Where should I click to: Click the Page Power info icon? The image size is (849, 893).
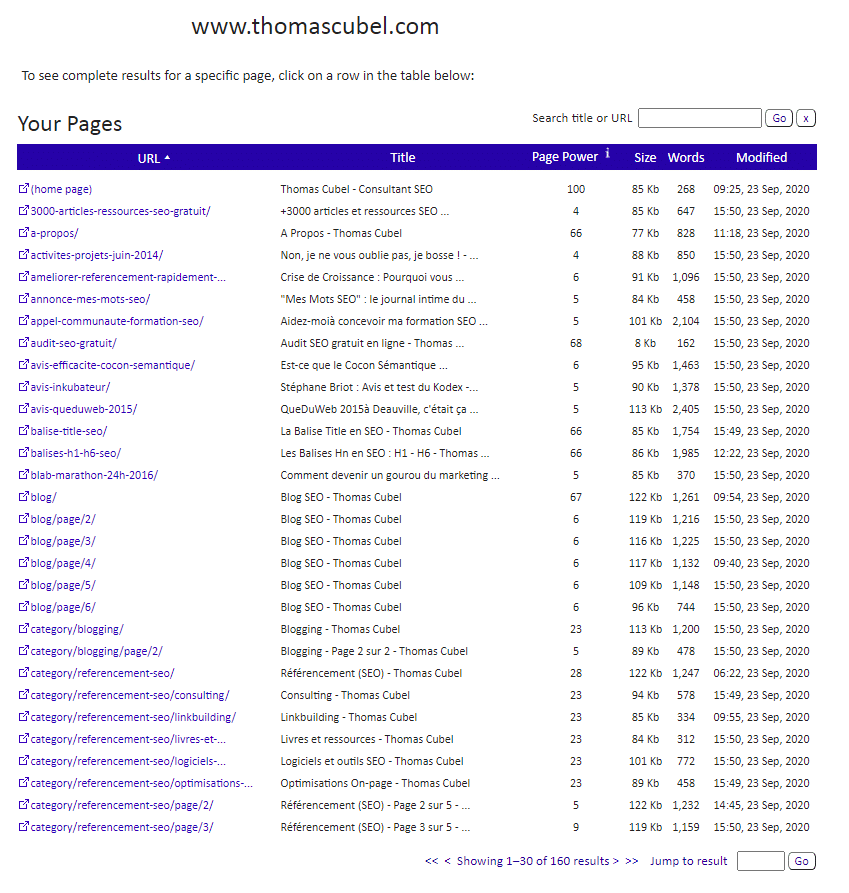pos(608,153)
